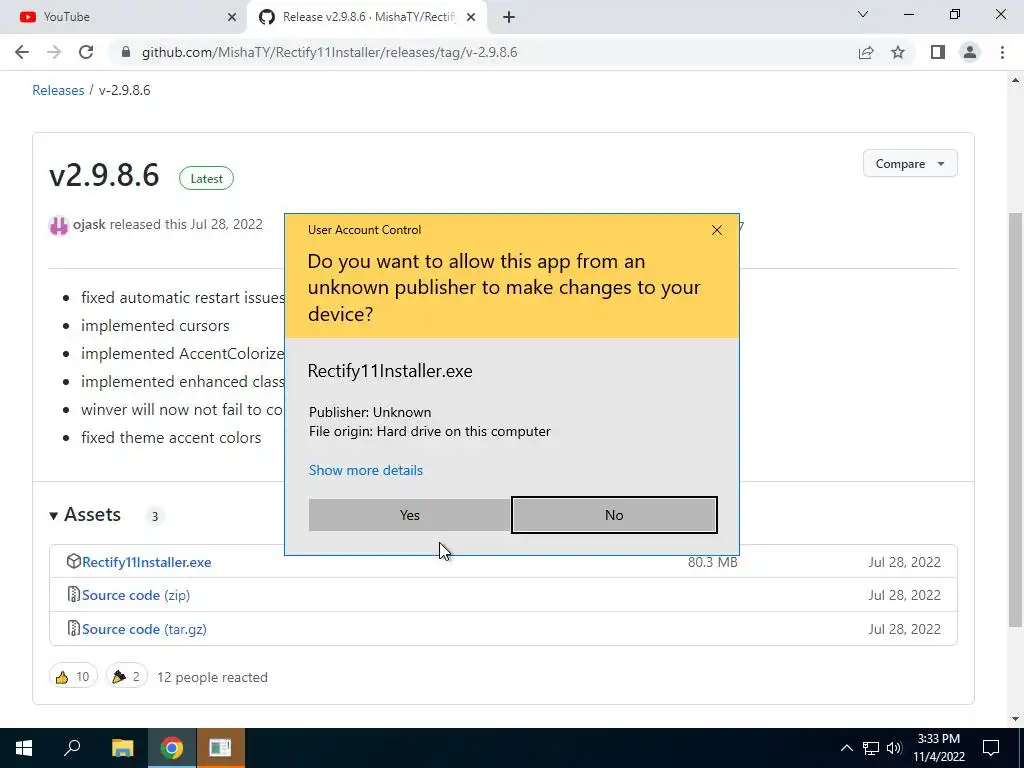The image size is (1024, 768).
Task: Open File Explorer from taskbar
Action: (x=122, y=748)
